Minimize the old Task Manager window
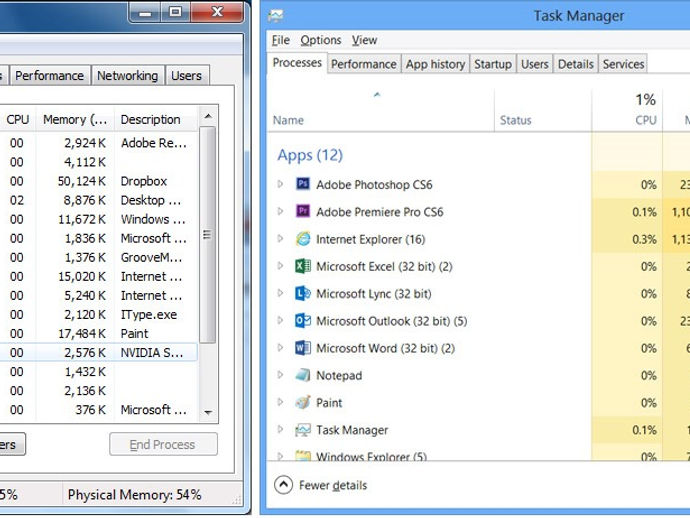Image resolution: width=690 pixels, height=518 pixels. pos(145,12)
